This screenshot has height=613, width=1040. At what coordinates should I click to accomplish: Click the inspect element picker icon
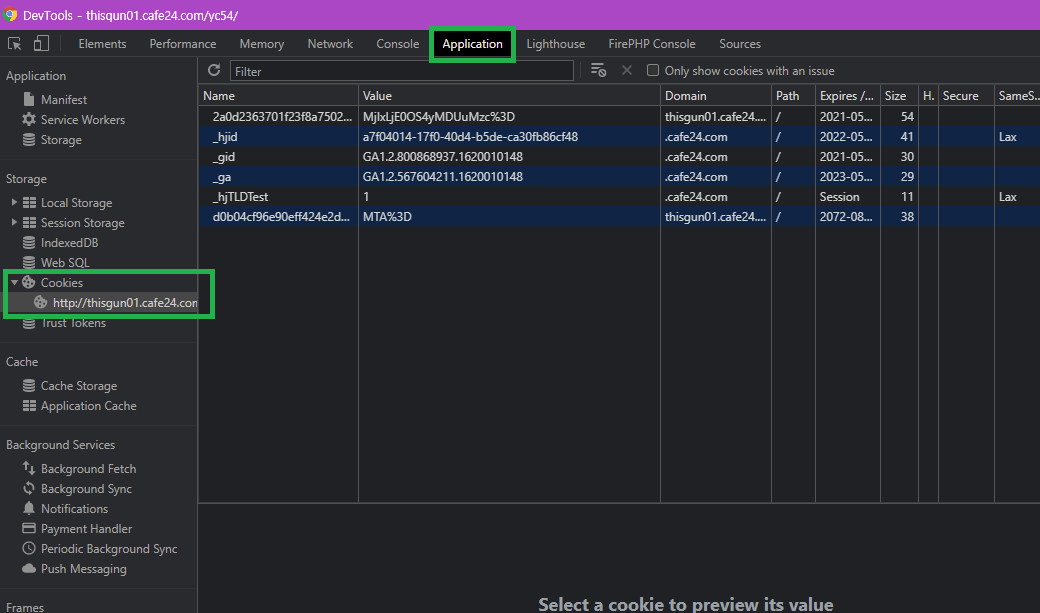coord(15,44)
